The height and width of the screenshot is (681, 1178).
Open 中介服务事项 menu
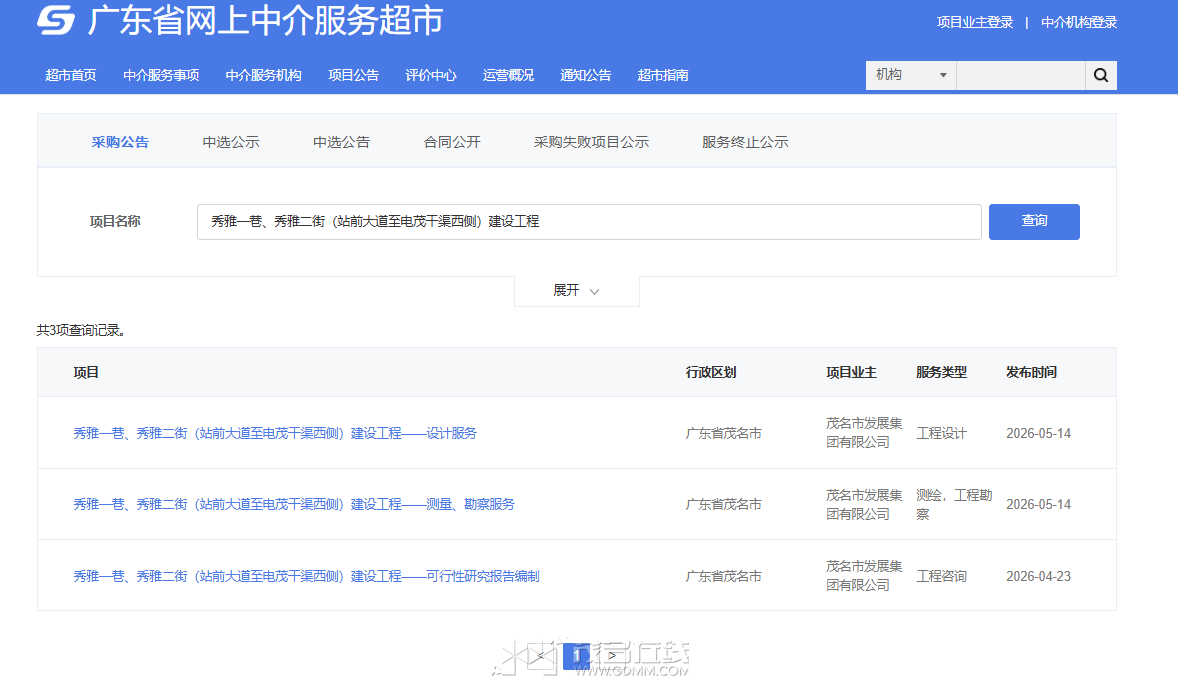[161, 75]
